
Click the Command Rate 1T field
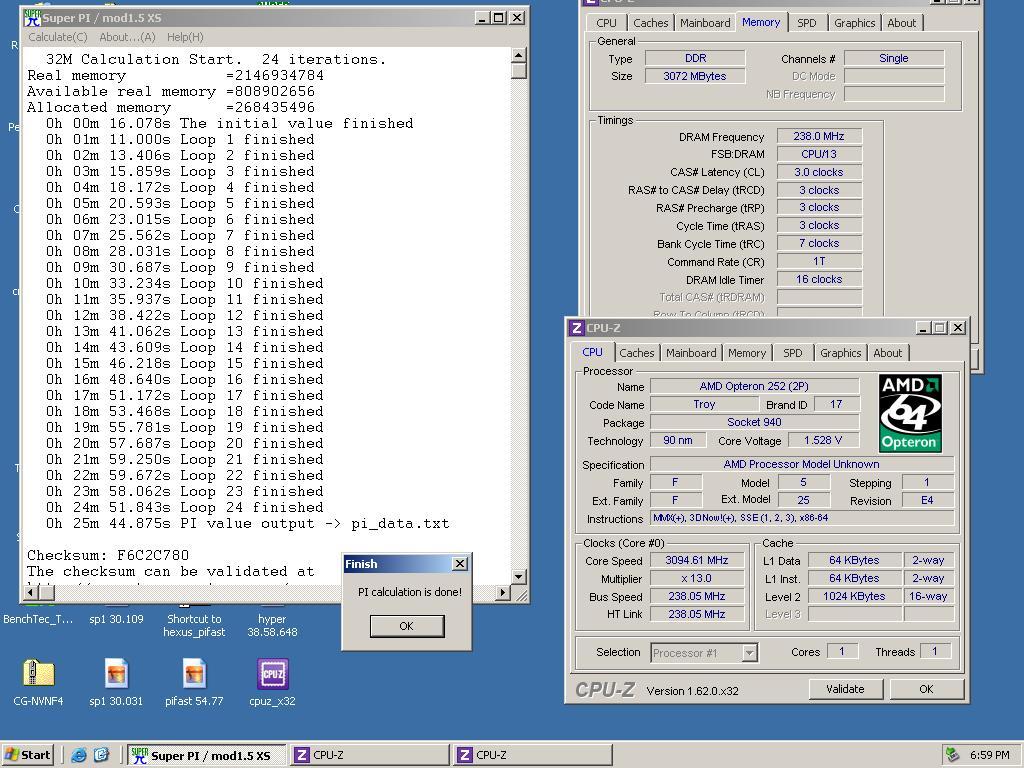[819, 261]
